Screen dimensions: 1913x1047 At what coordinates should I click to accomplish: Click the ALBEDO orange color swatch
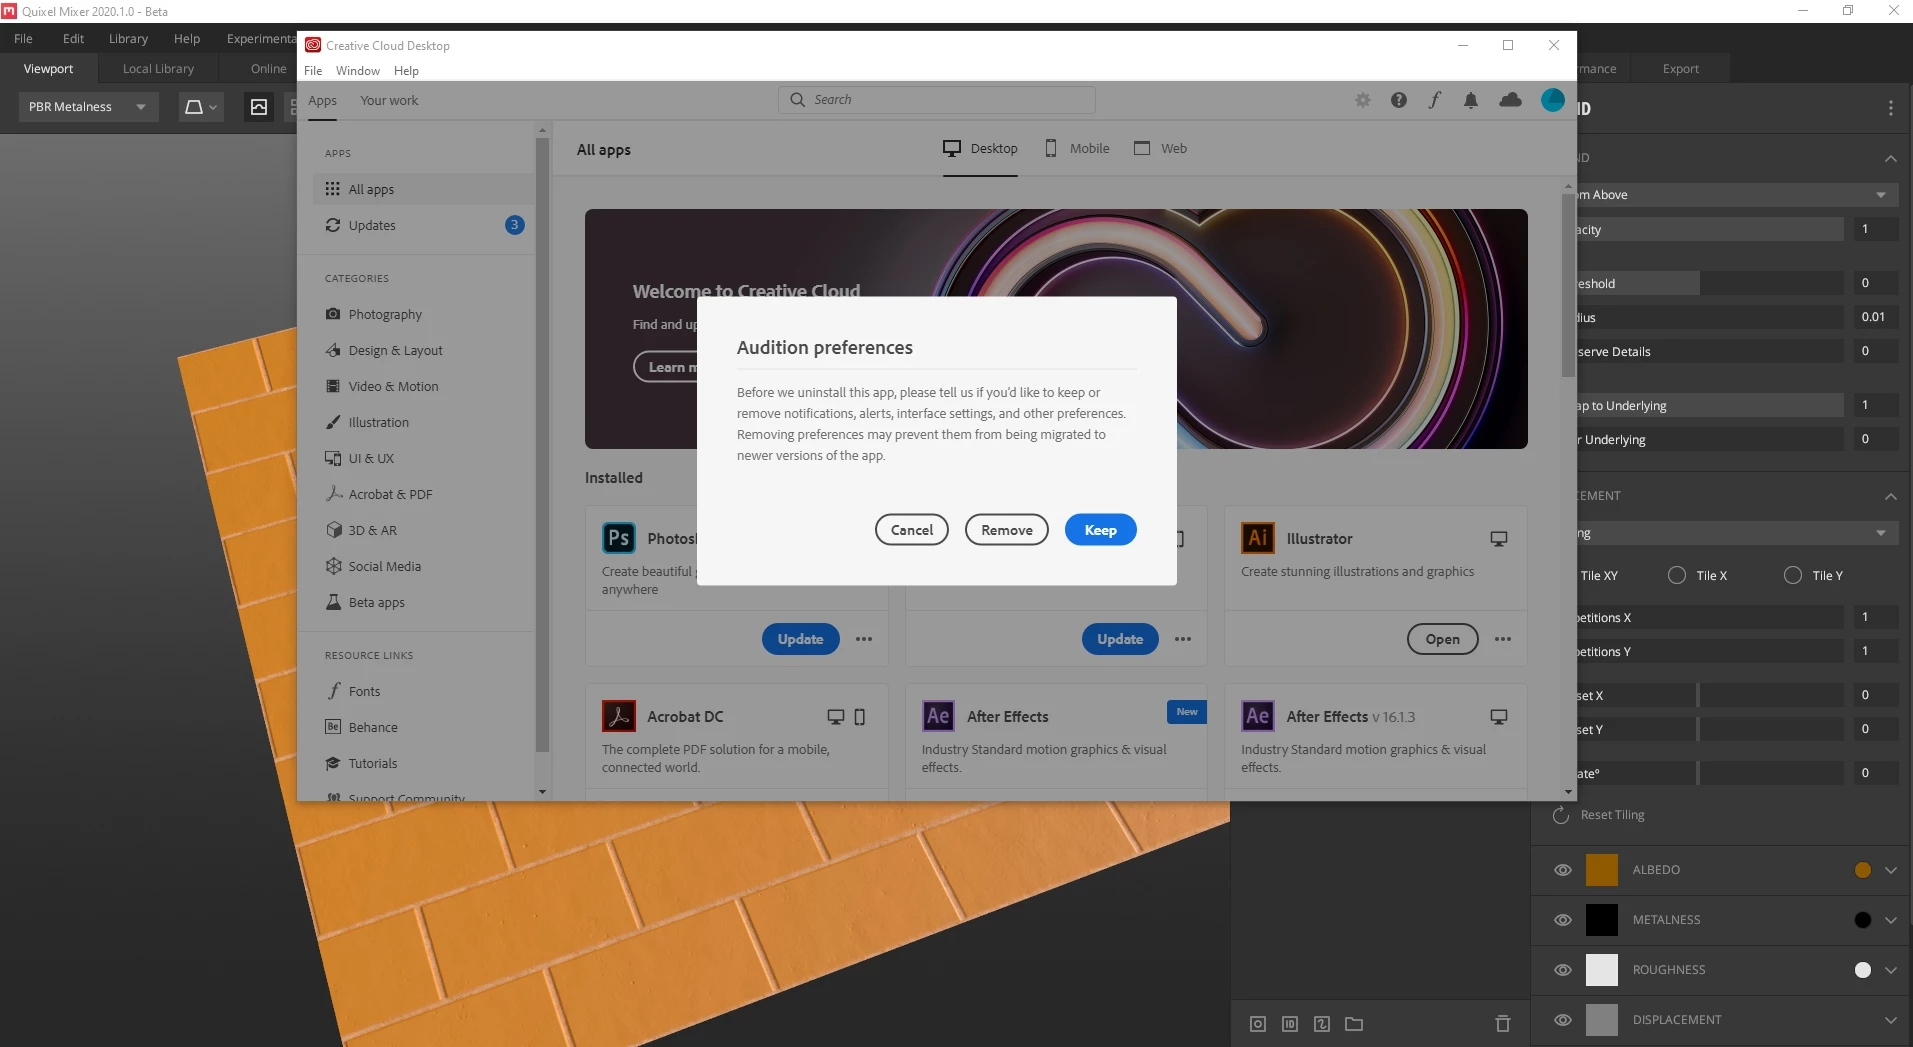point(1601,870)
